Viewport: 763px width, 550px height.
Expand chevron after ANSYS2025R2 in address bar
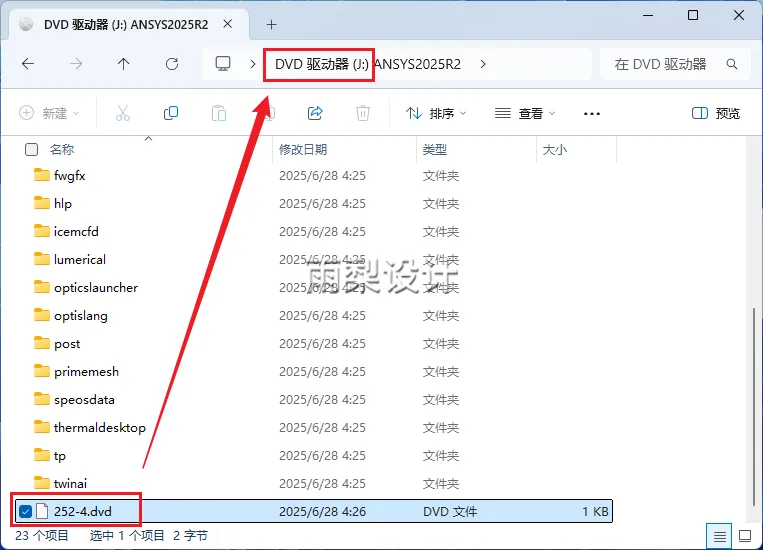coord(483,64)
